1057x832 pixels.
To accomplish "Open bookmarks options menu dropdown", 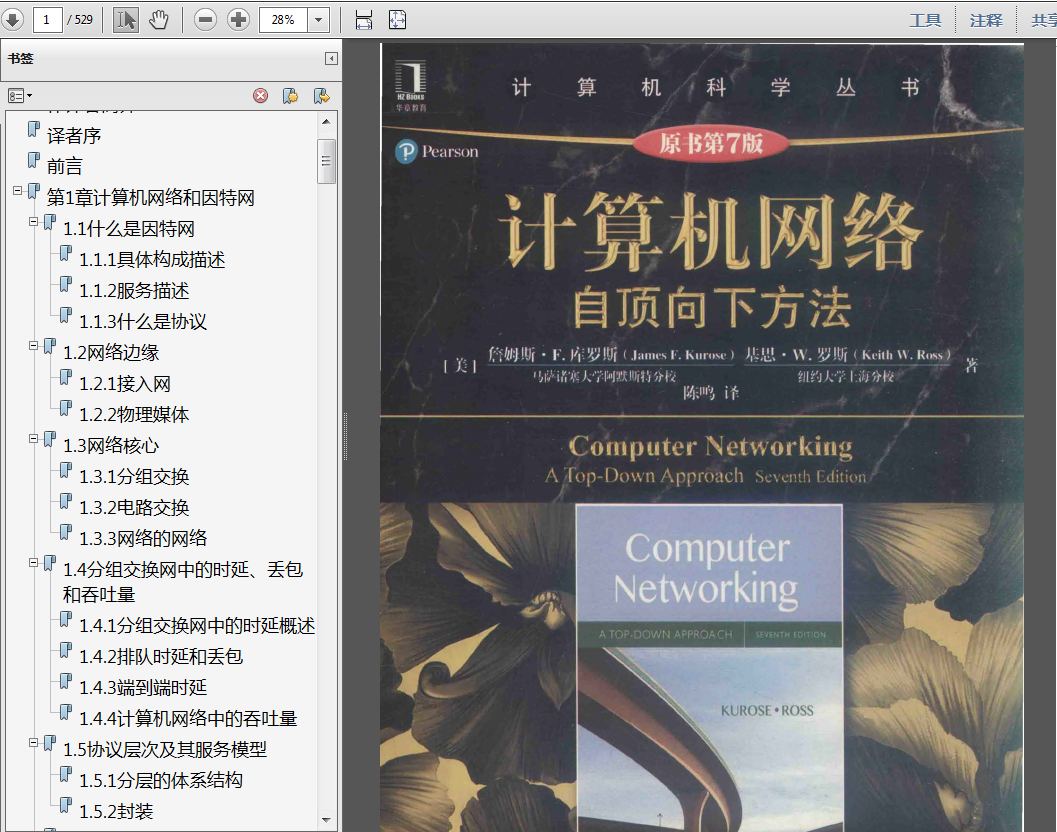I will pyautogui.click(x=20, y=96).
